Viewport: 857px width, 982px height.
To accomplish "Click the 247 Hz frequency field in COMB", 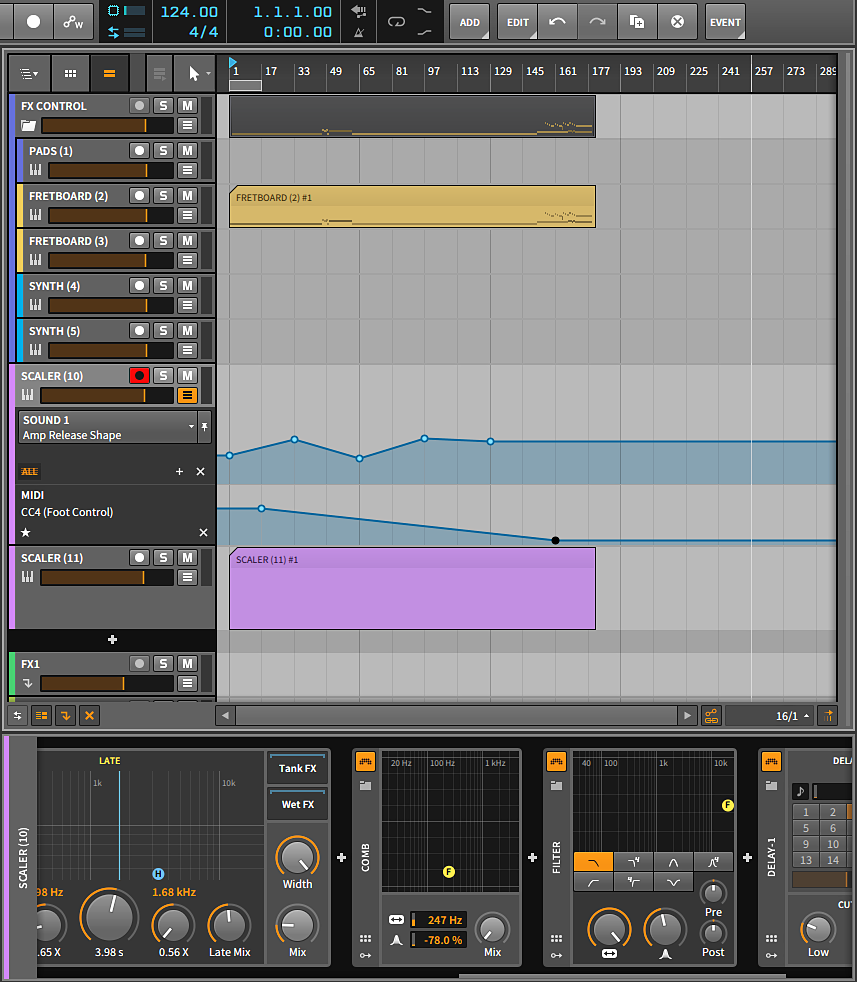I will [x=439, y=920].
